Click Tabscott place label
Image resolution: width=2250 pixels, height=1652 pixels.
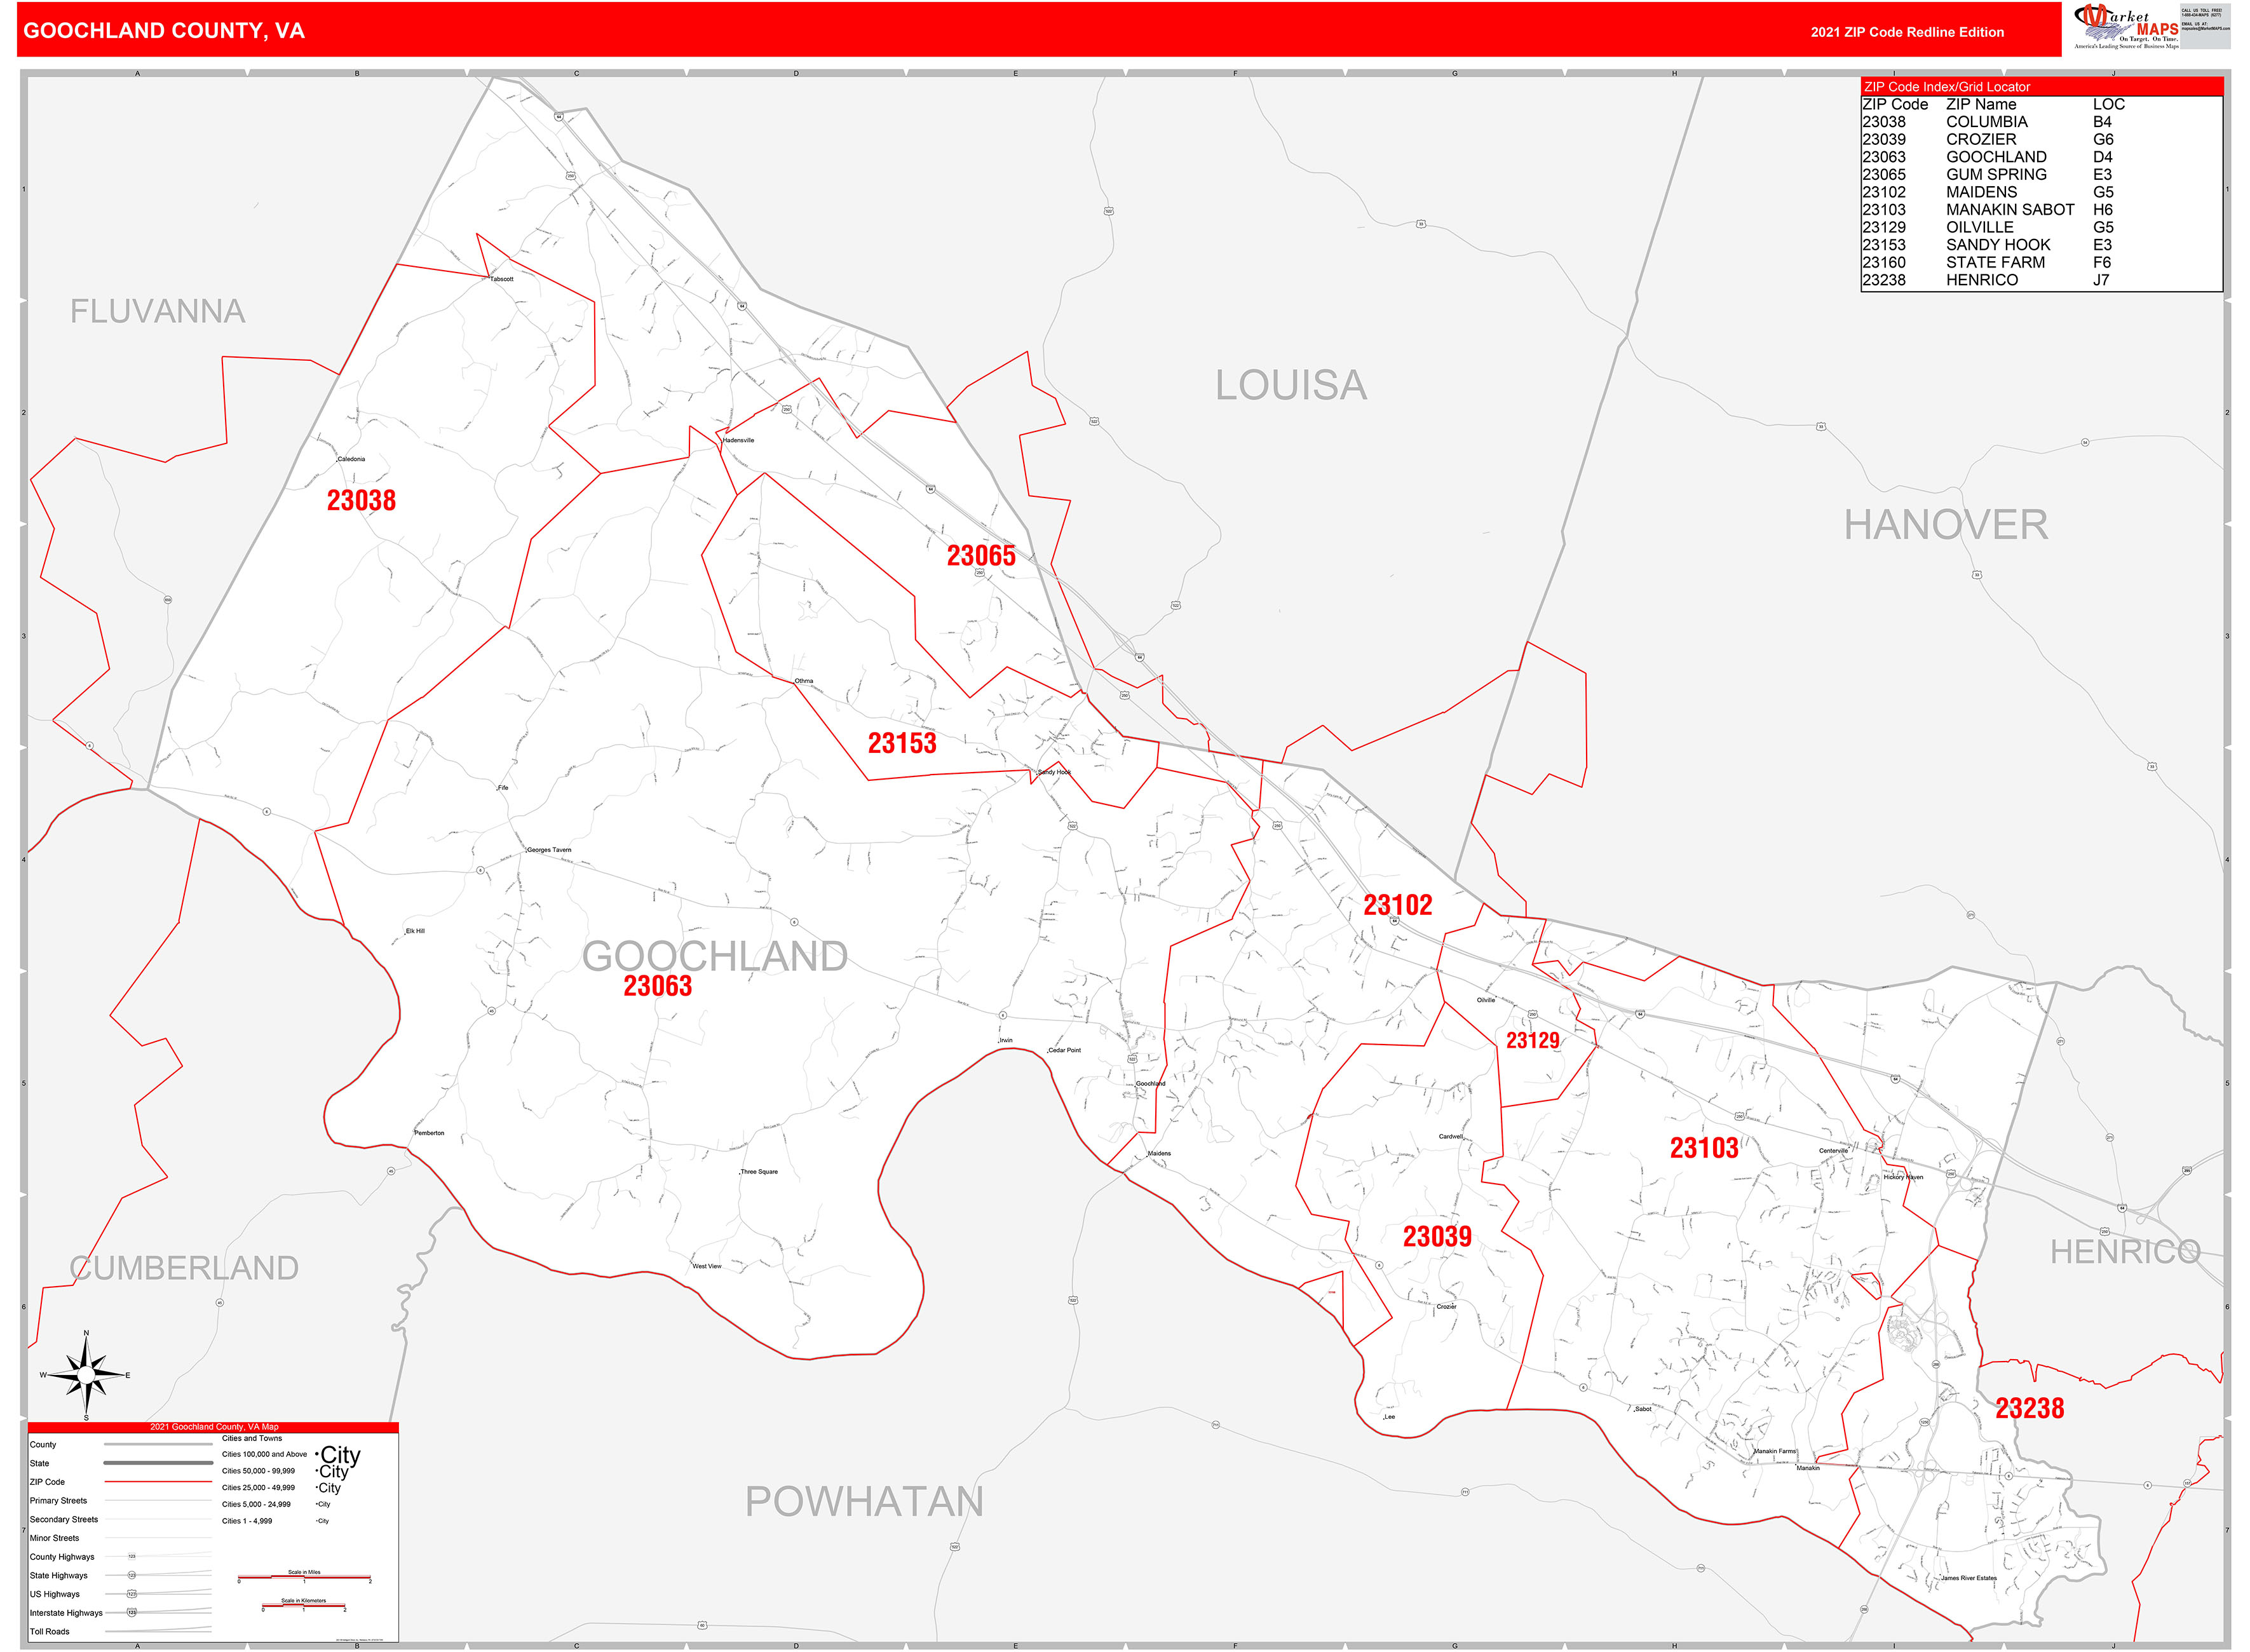[x=501, y=279]
